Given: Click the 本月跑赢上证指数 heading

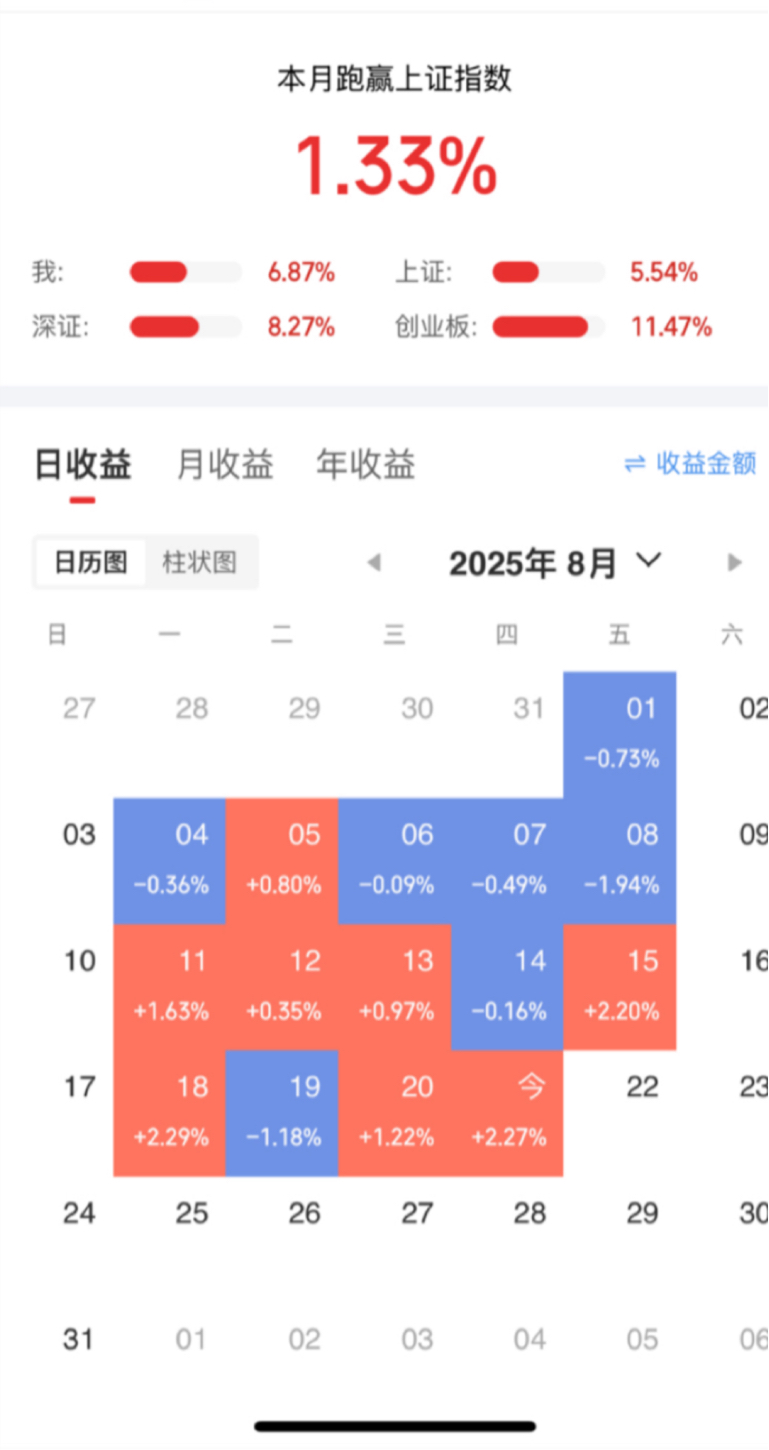Looking at the screenshot, I should [x=395, y=79].
